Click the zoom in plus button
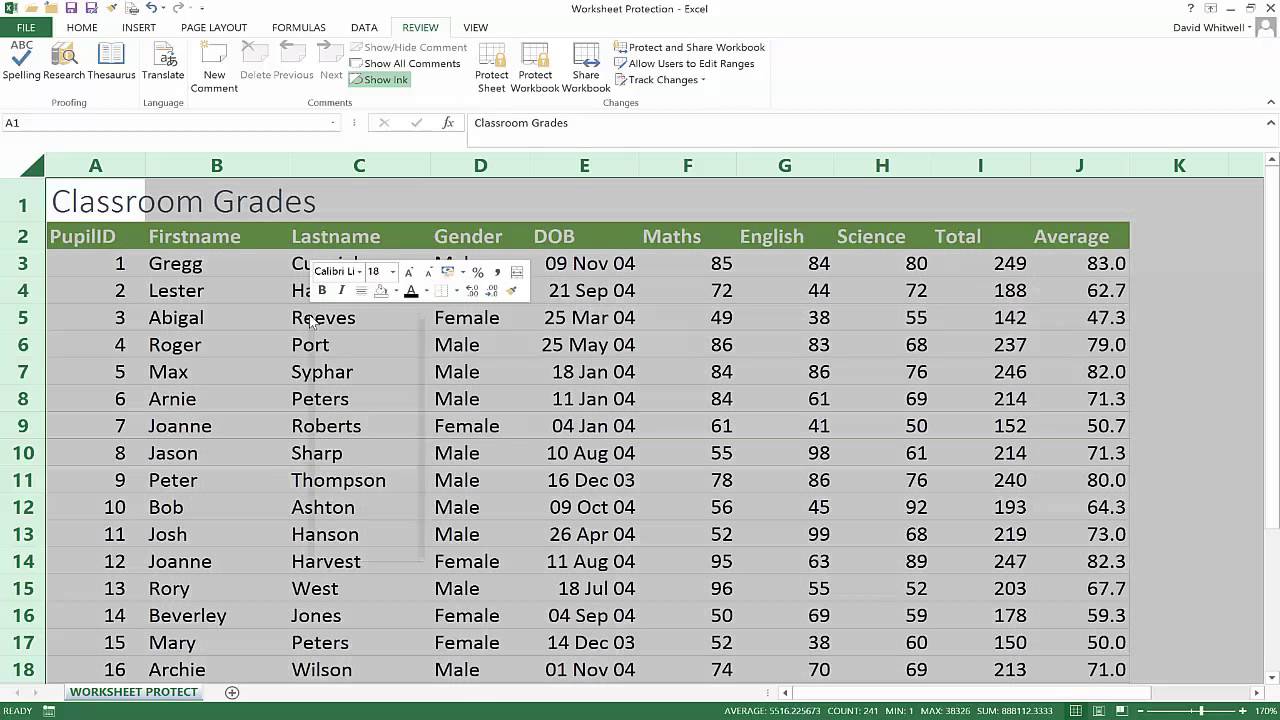This screenshot has height=720, width=1280. click(1242, 711)
